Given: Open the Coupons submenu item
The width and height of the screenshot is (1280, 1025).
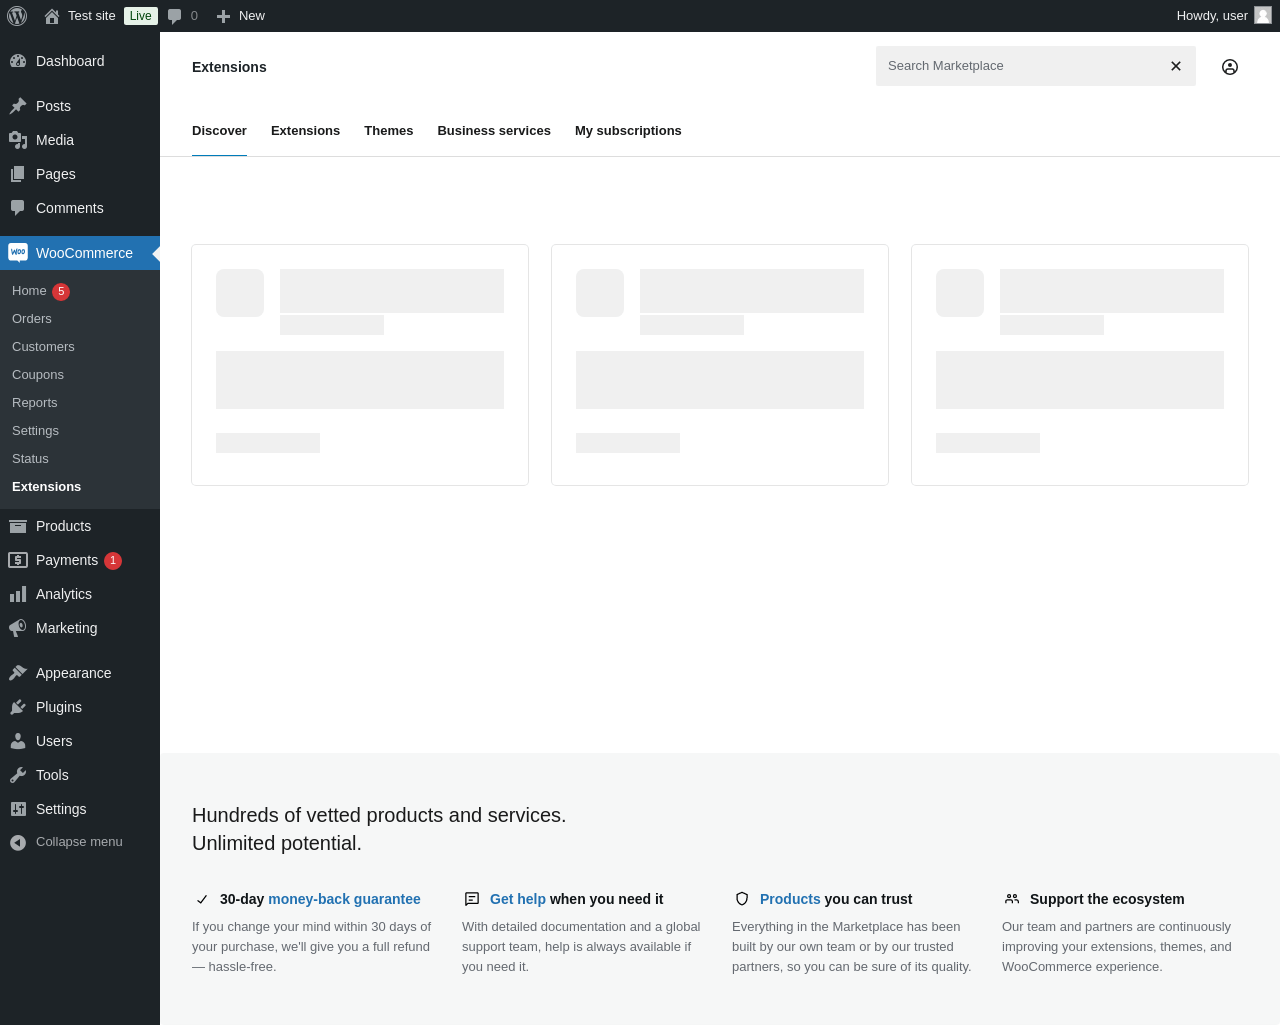Looking at the screenshot, I should pos(38,375).
